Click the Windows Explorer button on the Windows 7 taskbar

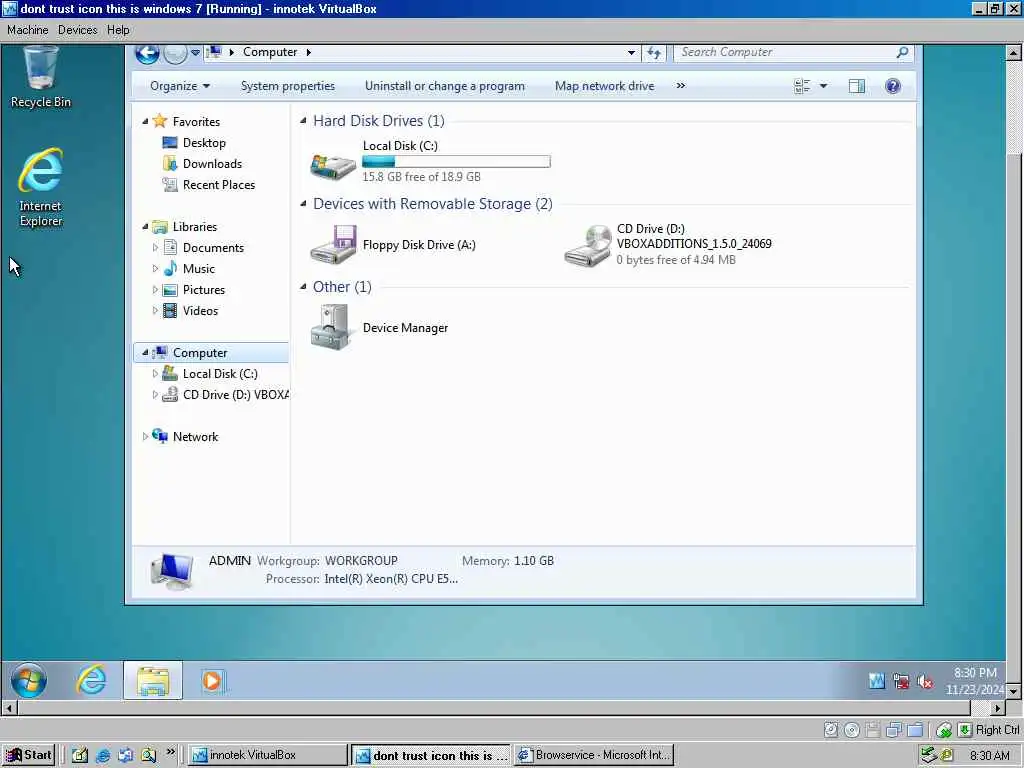coord(153,680)
